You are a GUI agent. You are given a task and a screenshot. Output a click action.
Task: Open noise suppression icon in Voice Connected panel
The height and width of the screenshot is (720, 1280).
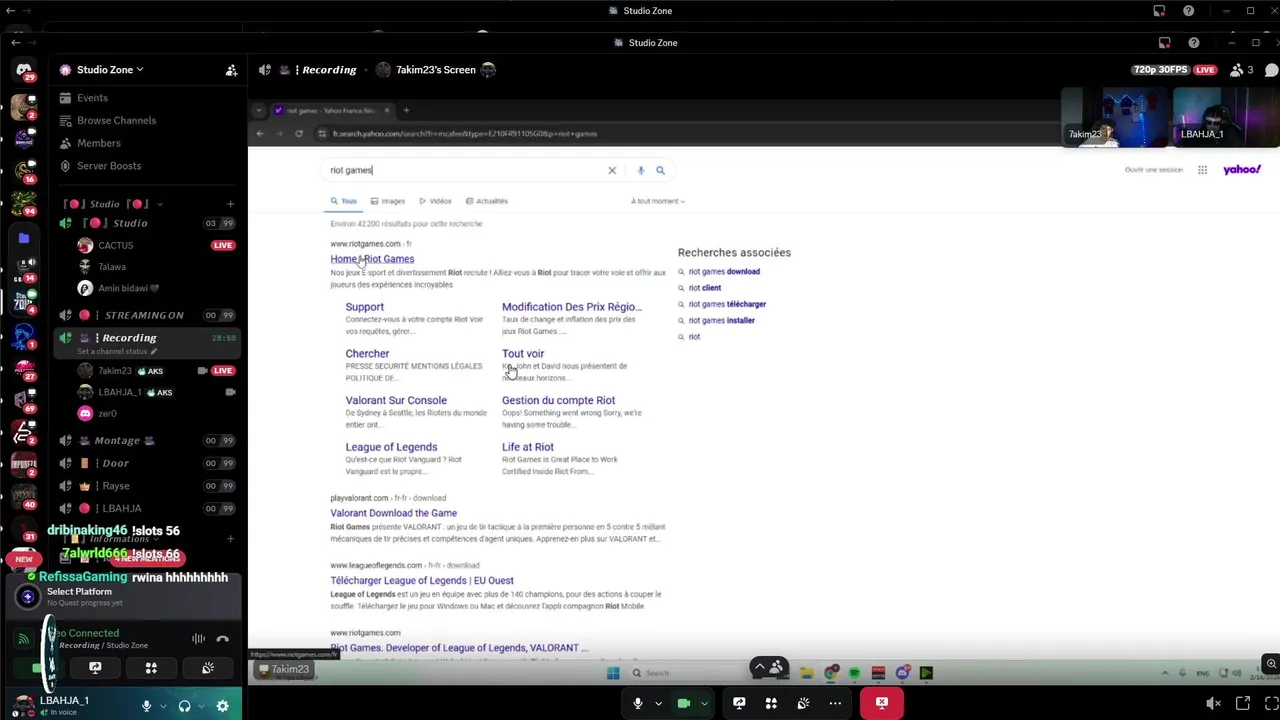[198, 639]
